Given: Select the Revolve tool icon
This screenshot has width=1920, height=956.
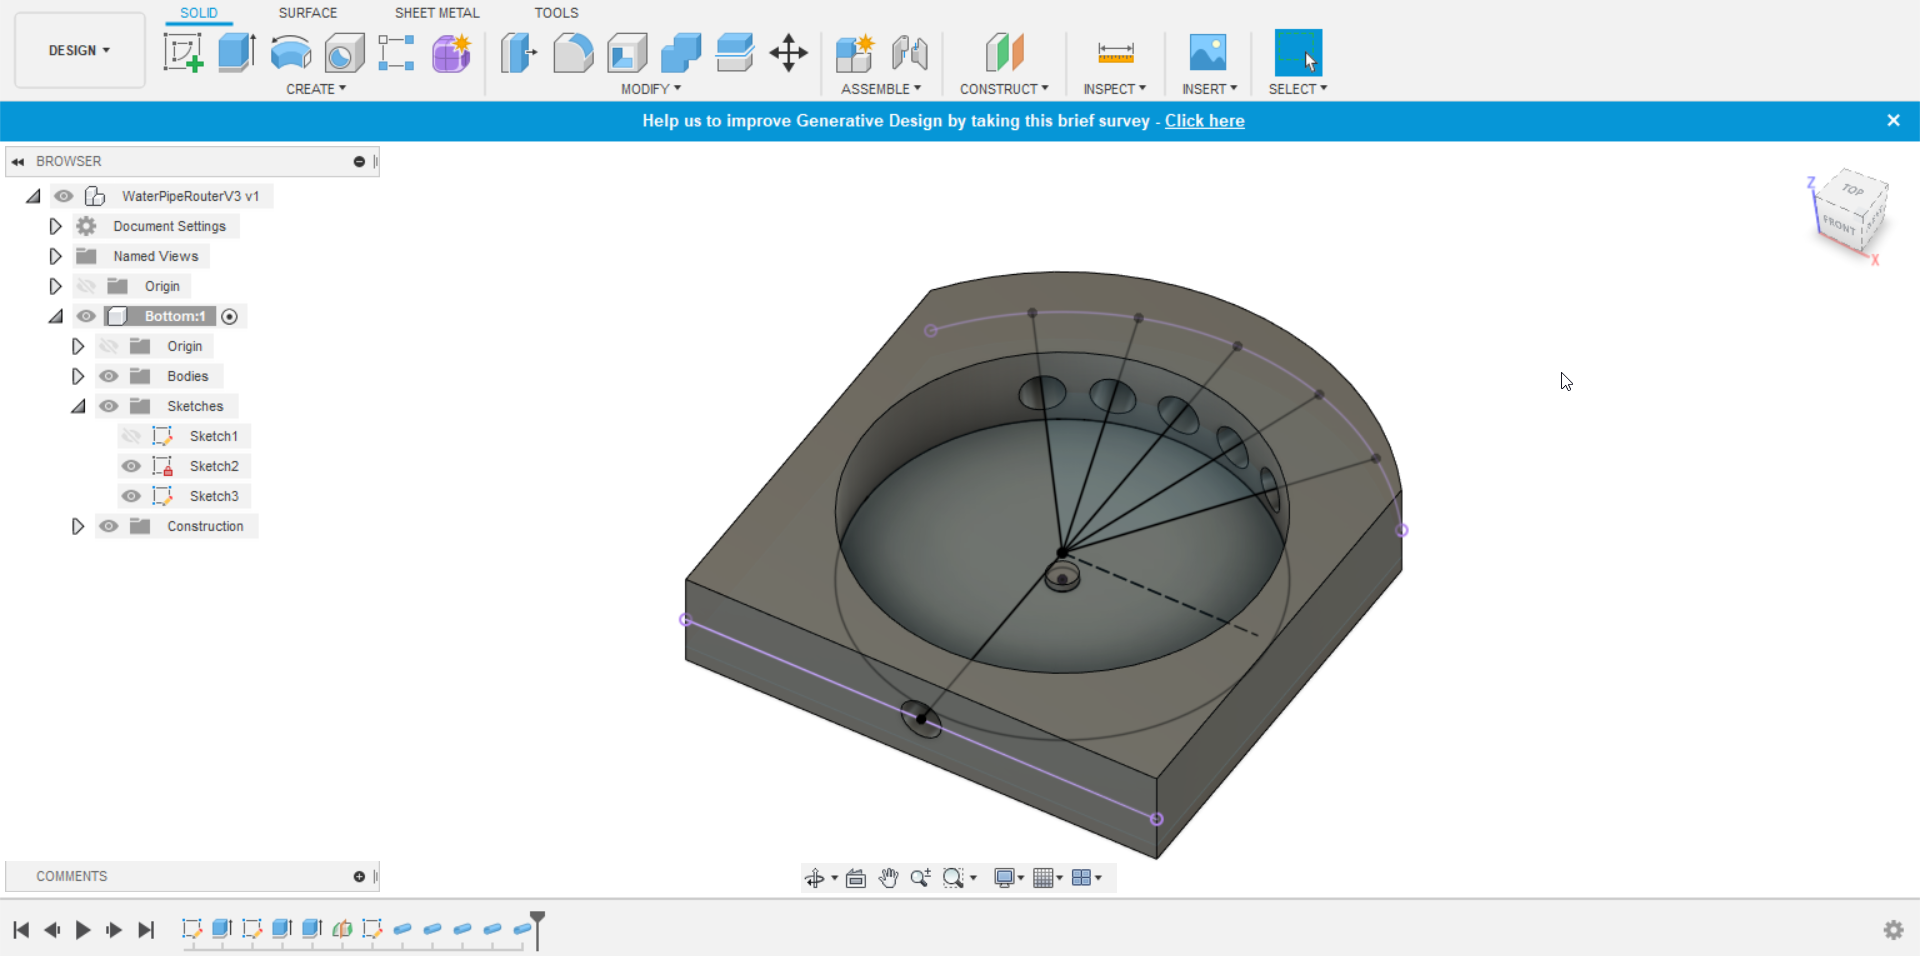Looking at the screenshot, I should 291,52.
